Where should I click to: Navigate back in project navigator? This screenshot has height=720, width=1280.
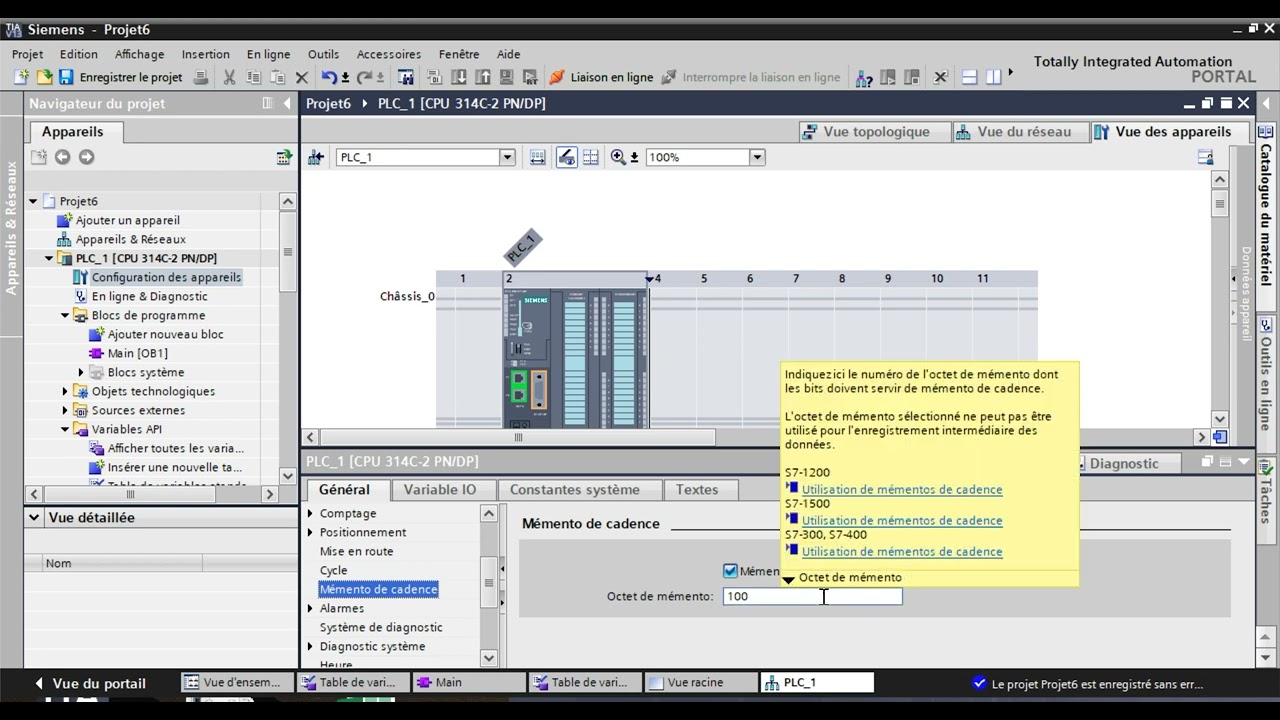(x=62, y=157)
